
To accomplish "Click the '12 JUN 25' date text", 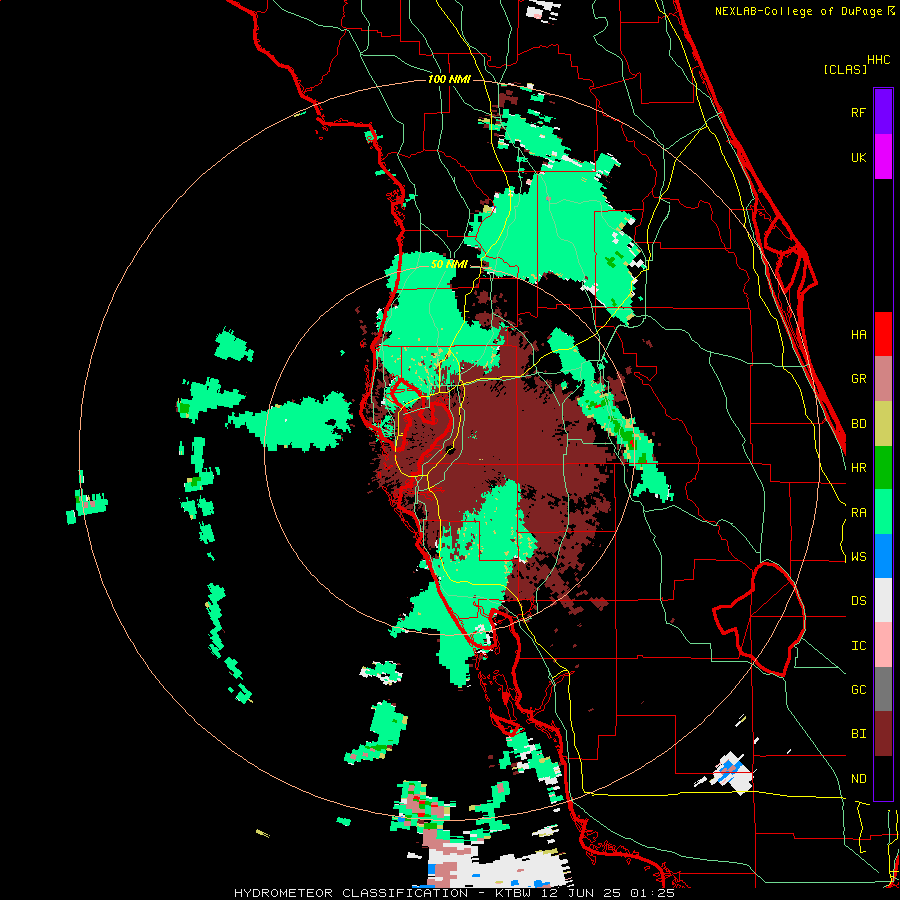I will (586, 893).
